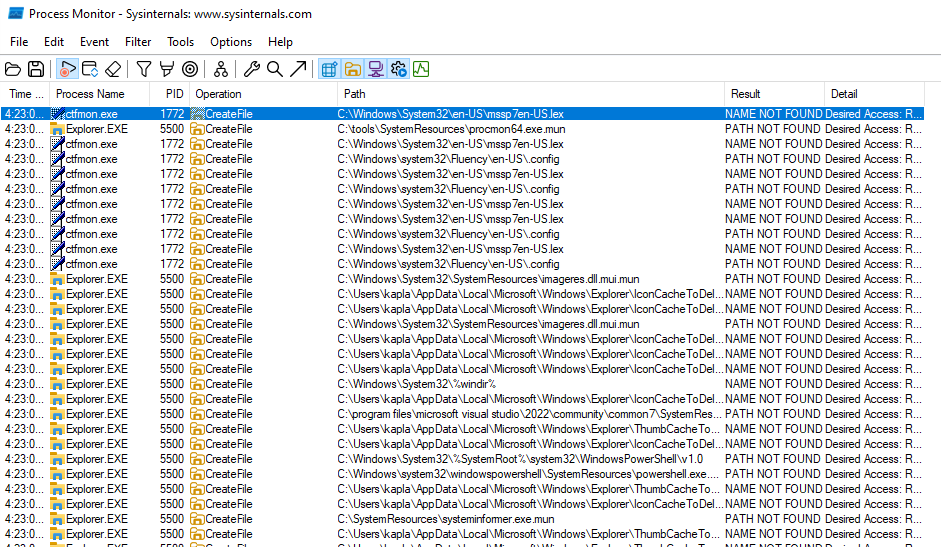This screenshot has width=941, height=547.
Task: Select the Include Process From Window target icon
Action: [x=190, y=70]
